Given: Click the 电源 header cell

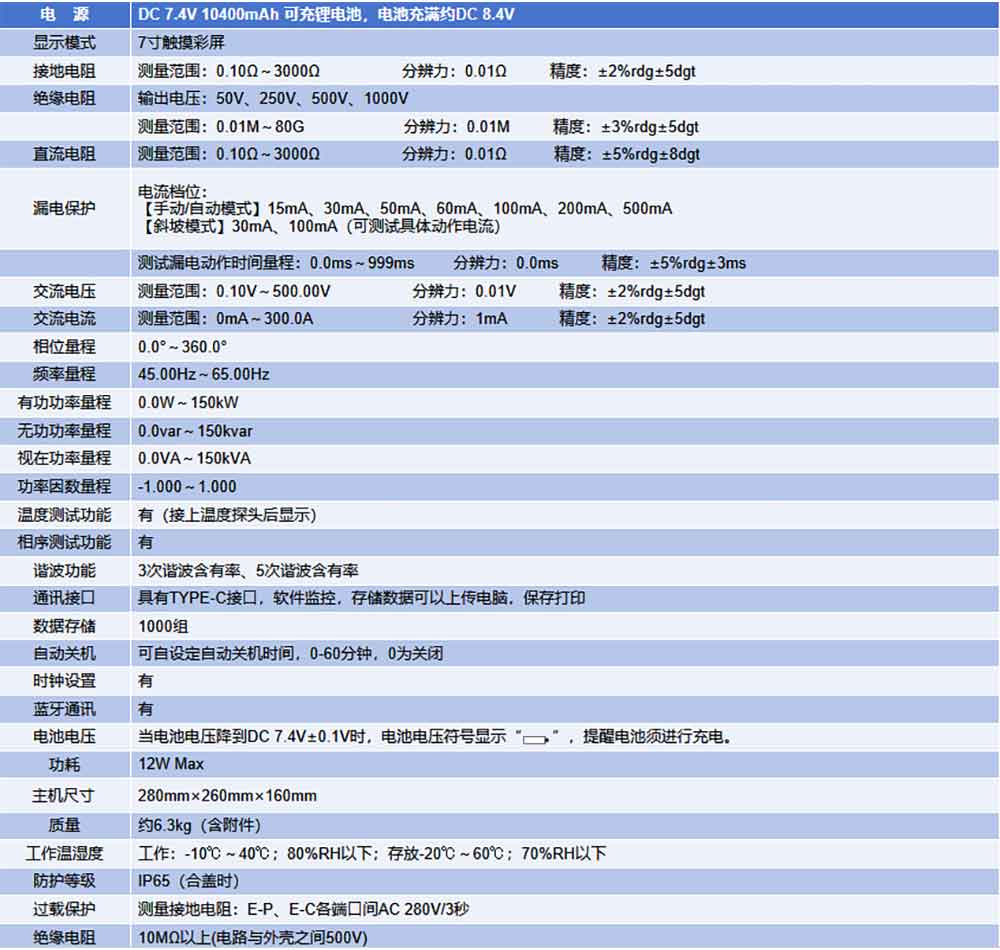Looking at the screenshot, I should [x=64, y=15].
